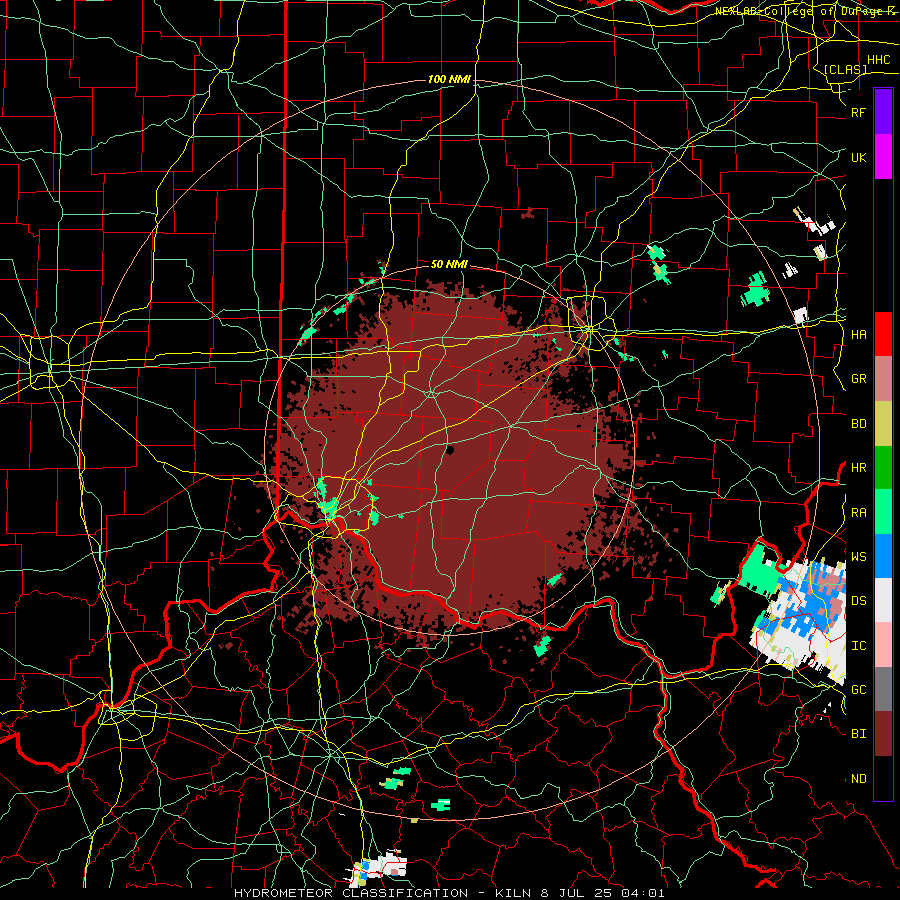
Task: Click the BI brown legend swatch
Action: [883, 734]
